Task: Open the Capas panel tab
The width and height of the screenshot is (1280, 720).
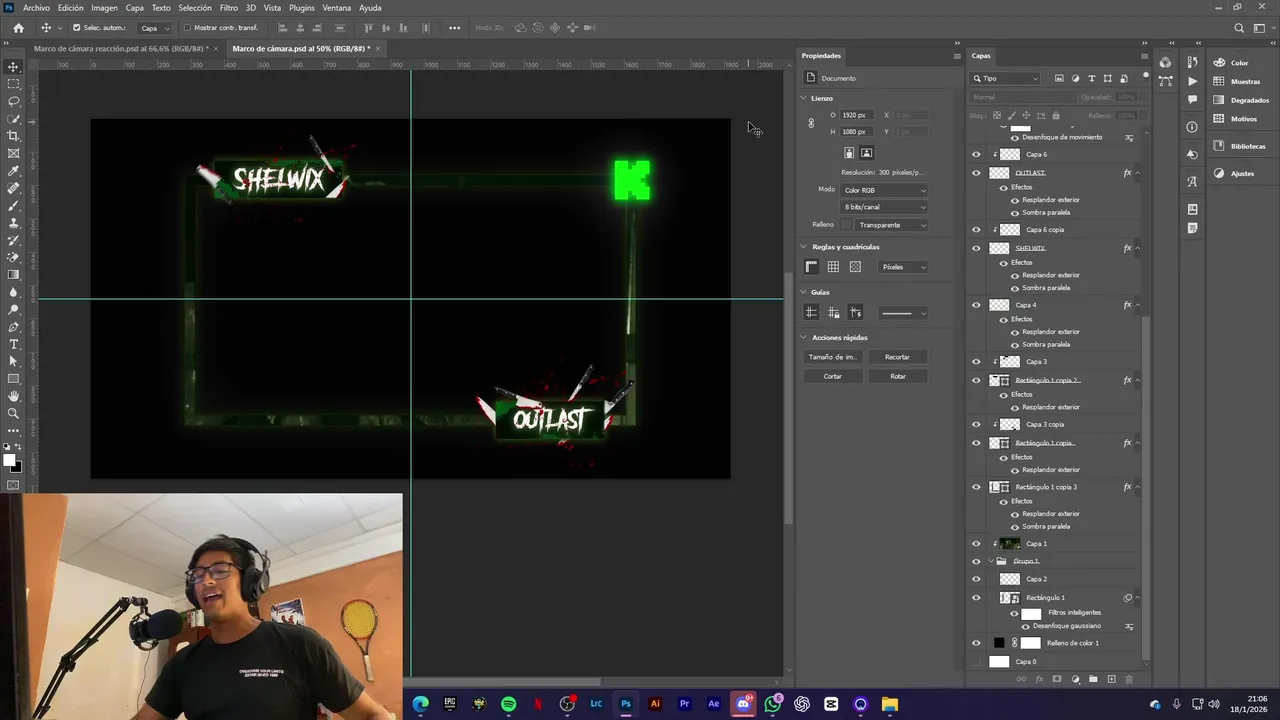Action: (x=981, y=56)
